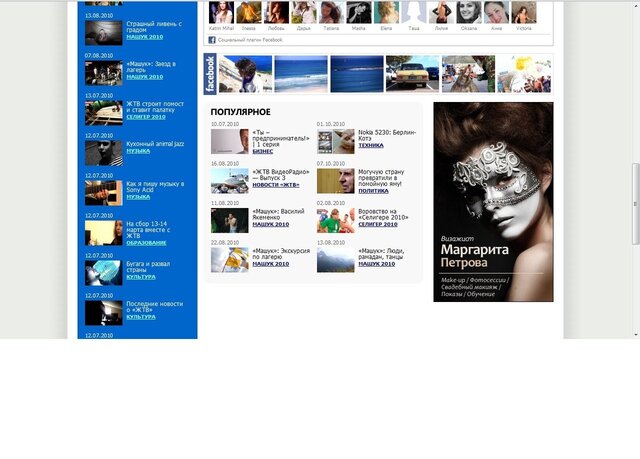640x459 pixels.
Task: Open Воровство на «Селигере 2010» article
Action: [x=383, y=215]
